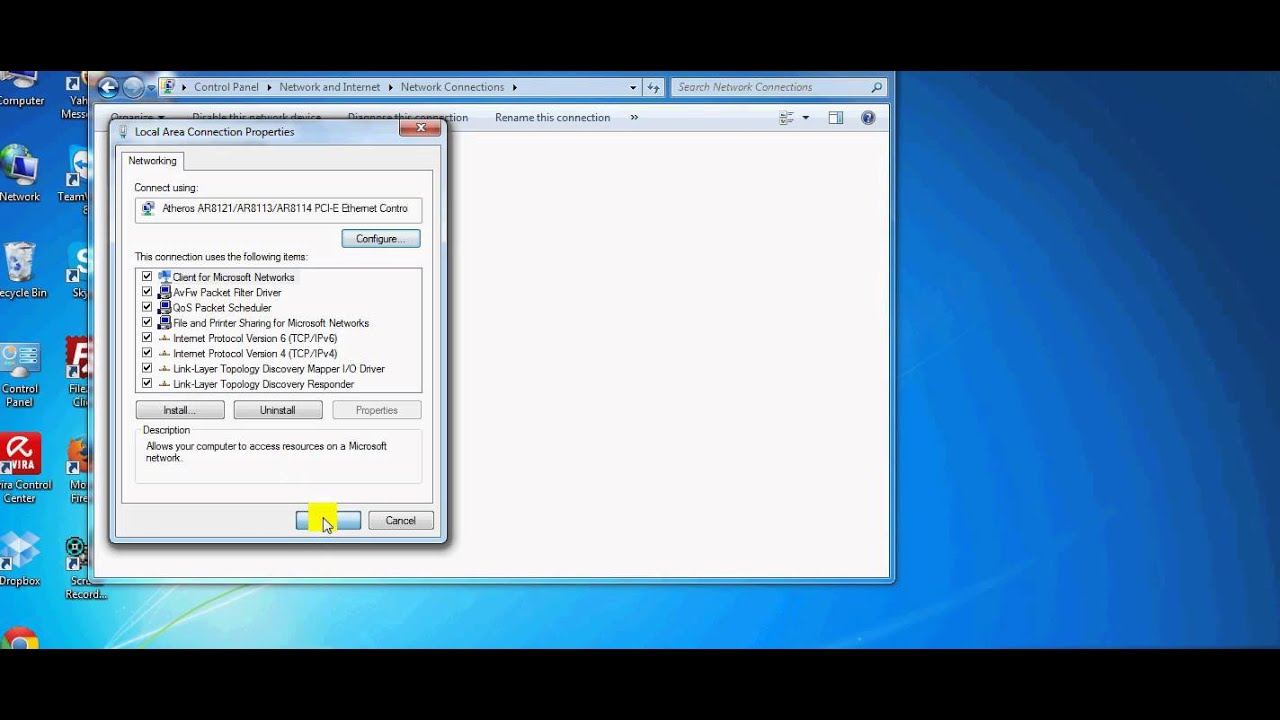Image resolution: width=1280 pixels, height=720 pixels.
Task: Uncheck QoS Packet Scheduler
Action: (147, 307)
